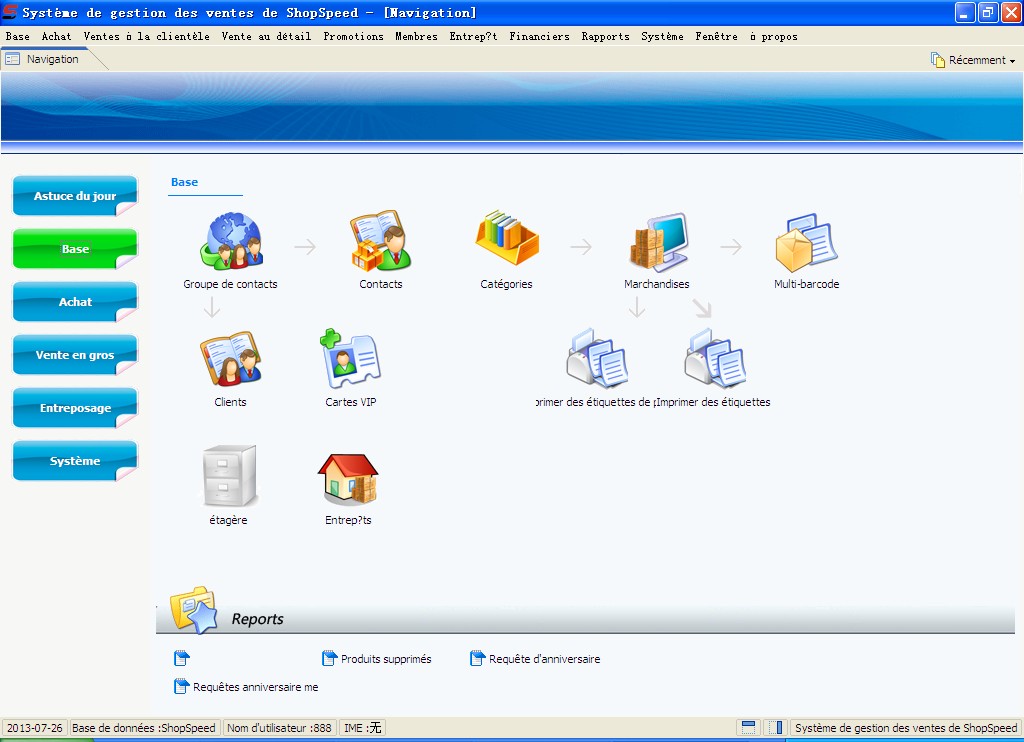Viewport: 1024px width, 742px height.
Task: Click the Imprimer des étiquettes printer icon
Action: click(x=714, y=359)
